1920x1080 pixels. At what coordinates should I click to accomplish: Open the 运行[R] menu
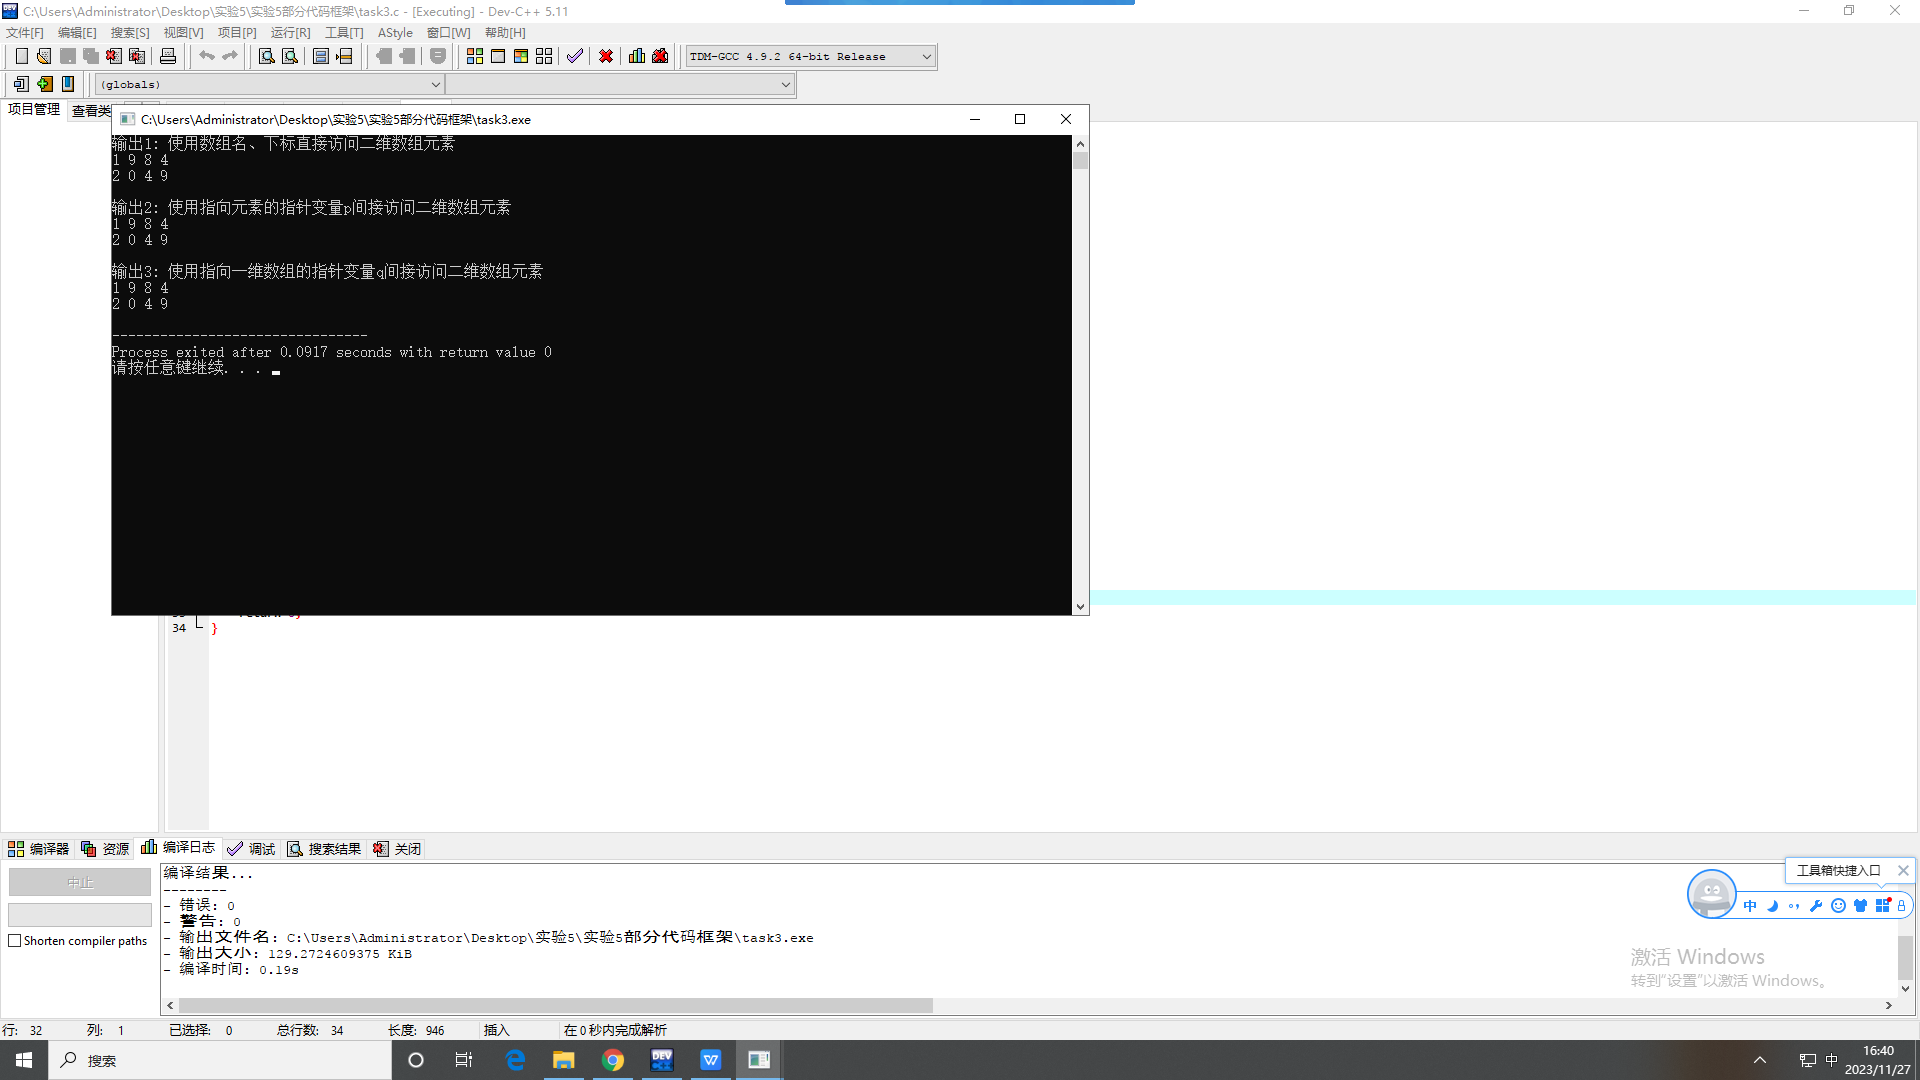click(290, 33)
